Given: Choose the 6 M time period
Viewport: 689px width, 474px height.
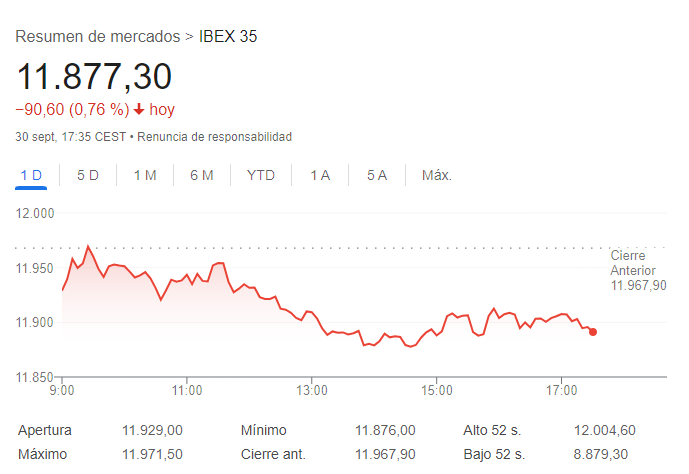Looking at the screenshot, I should click(202, 176).
